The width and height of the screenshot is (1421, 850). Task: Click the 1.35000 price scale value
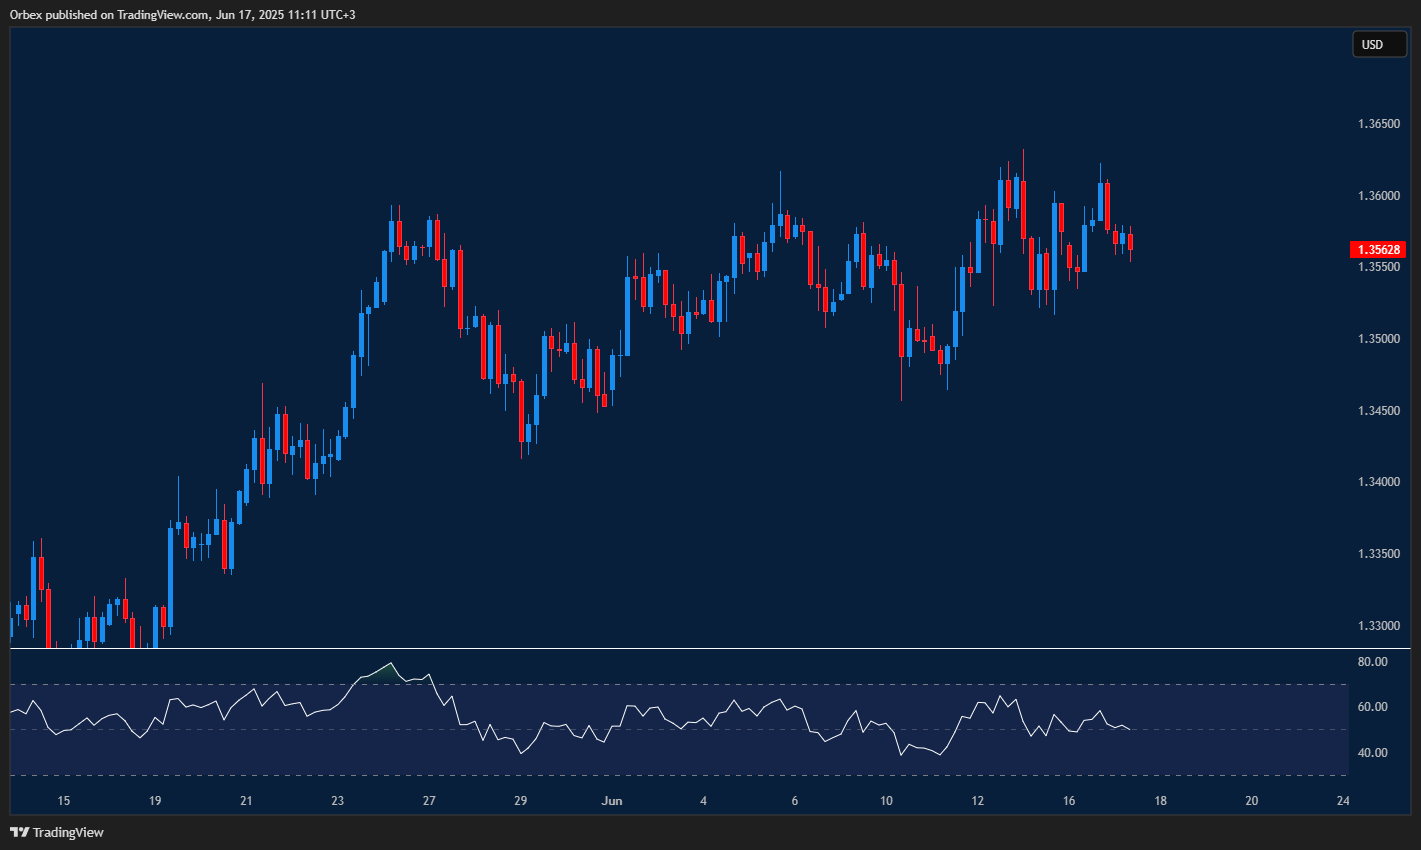[x=1378, y=339]
